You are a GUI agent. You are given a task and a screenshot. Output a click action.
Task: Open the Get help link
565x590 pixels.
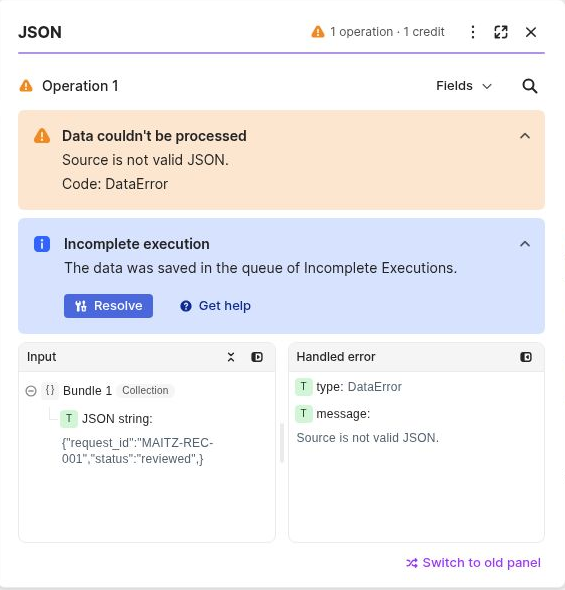pyautogui.click(x=215, y=306)
